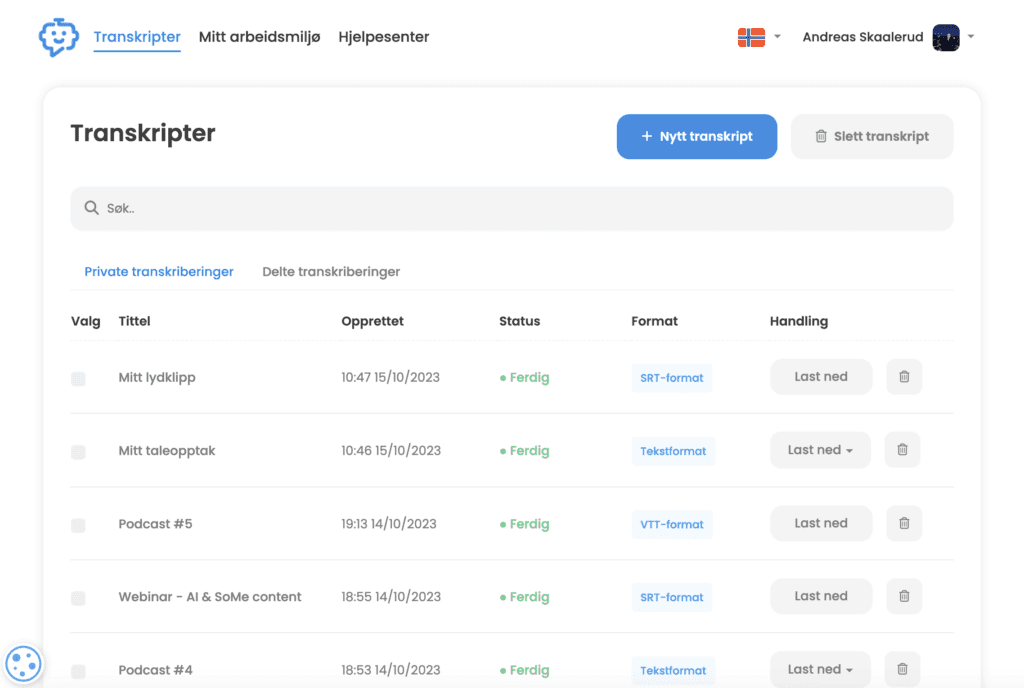Switch to Delte transkriberinger tab

[331, 272]
